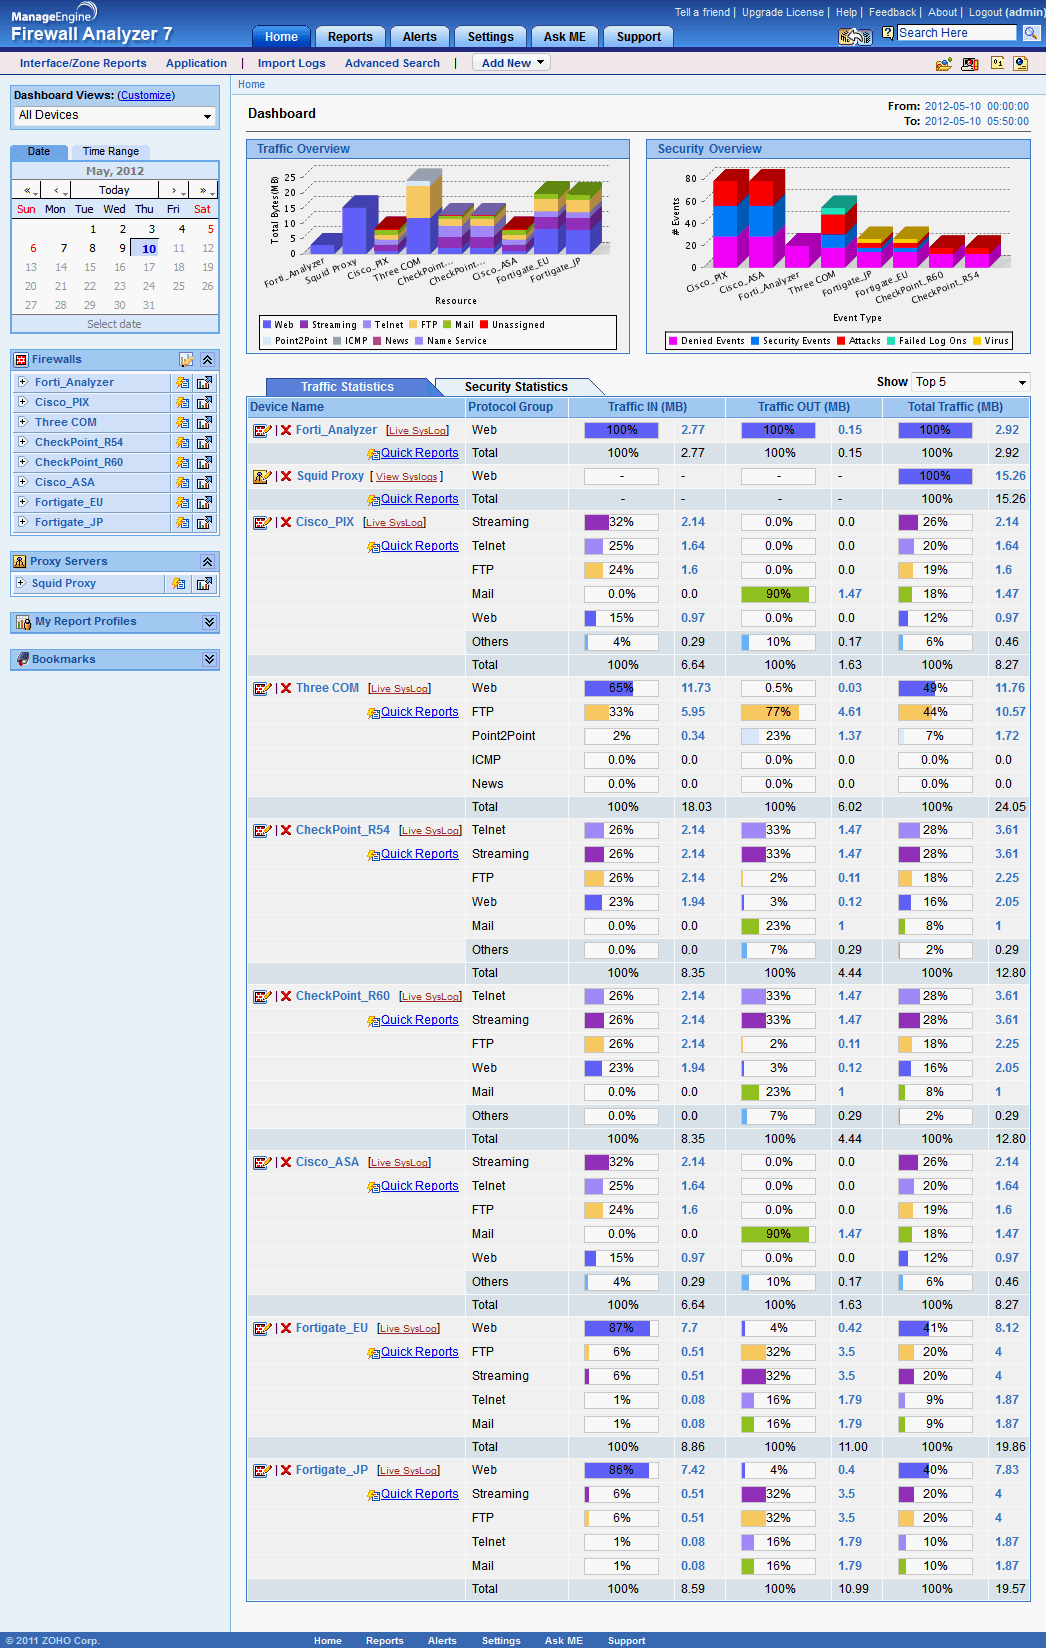This screenshot has height=1648, width=1046.
Task: Open the Import Logs link
Action: tap(292, 63)
